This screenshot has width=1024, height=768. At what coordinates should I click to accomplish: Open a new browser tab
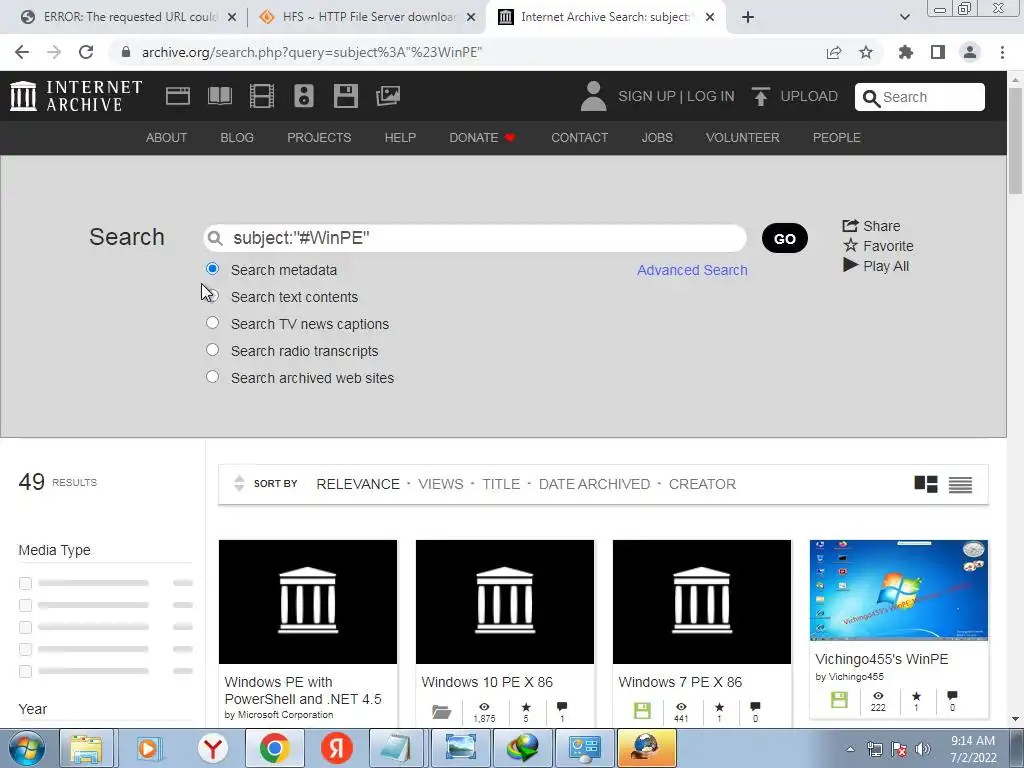(x=748, y=17)
